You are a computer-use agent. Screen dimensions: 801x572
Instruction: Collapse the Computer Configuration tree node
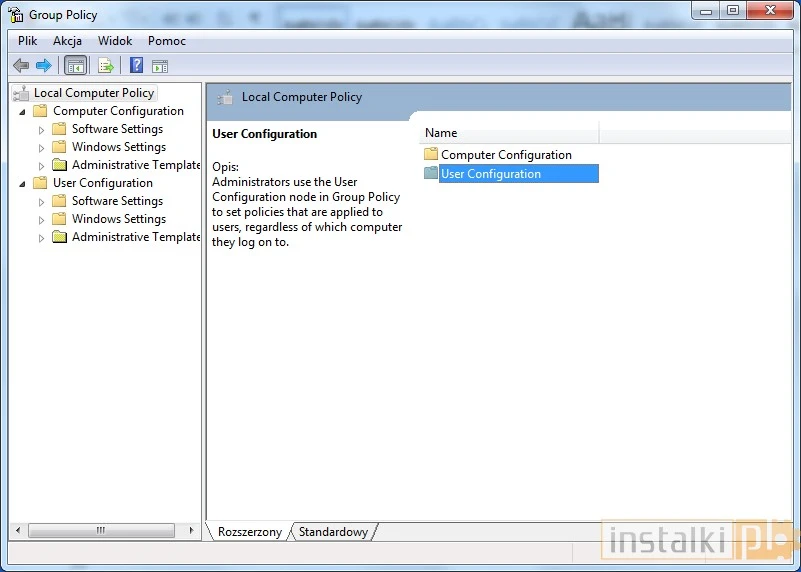pos(22,111)
